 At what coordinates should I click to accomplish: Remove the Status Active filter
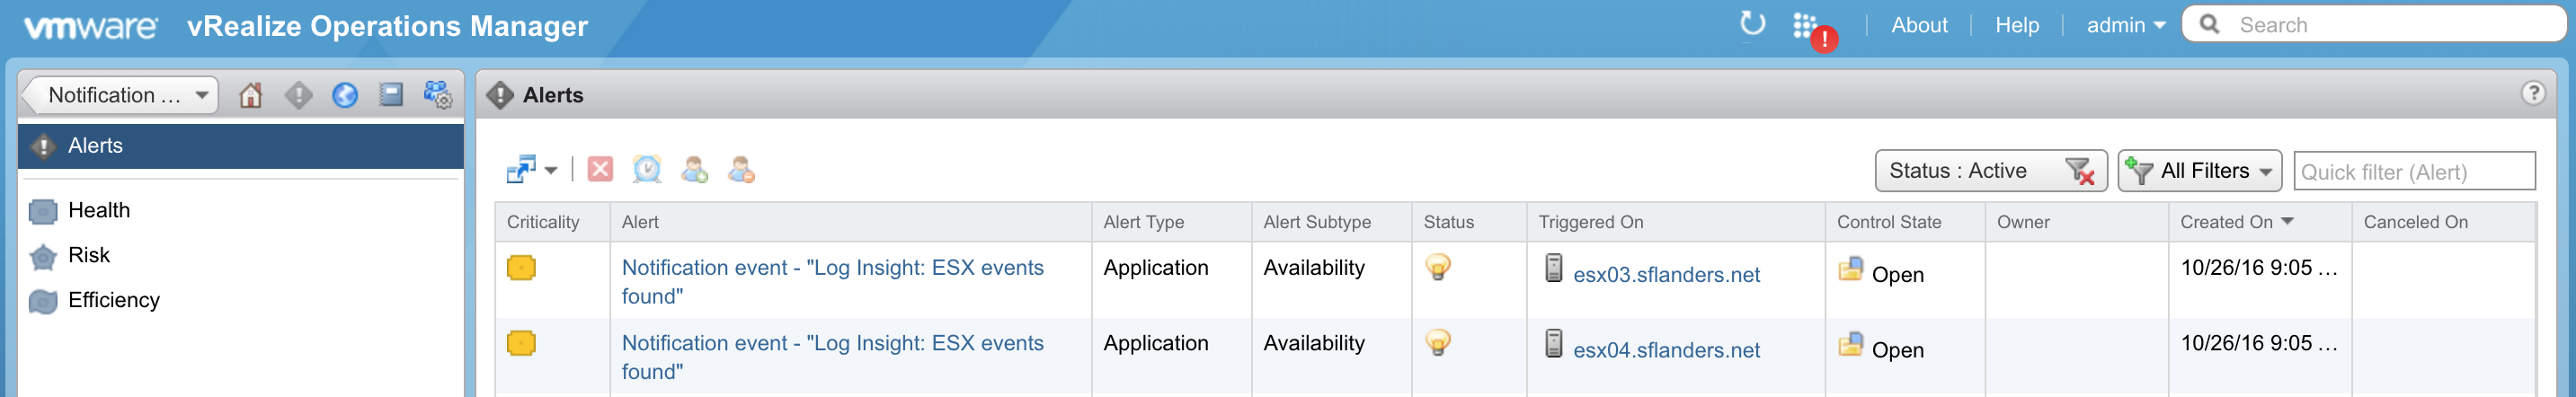2080,171
